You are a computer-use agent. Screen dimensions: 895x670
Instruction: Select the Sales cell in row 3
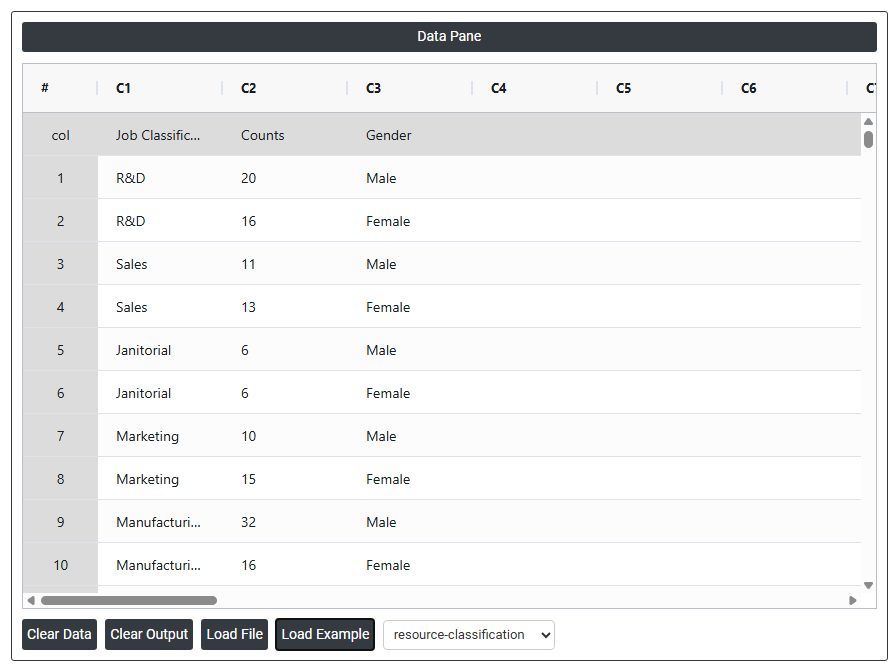tap(132, 264)
